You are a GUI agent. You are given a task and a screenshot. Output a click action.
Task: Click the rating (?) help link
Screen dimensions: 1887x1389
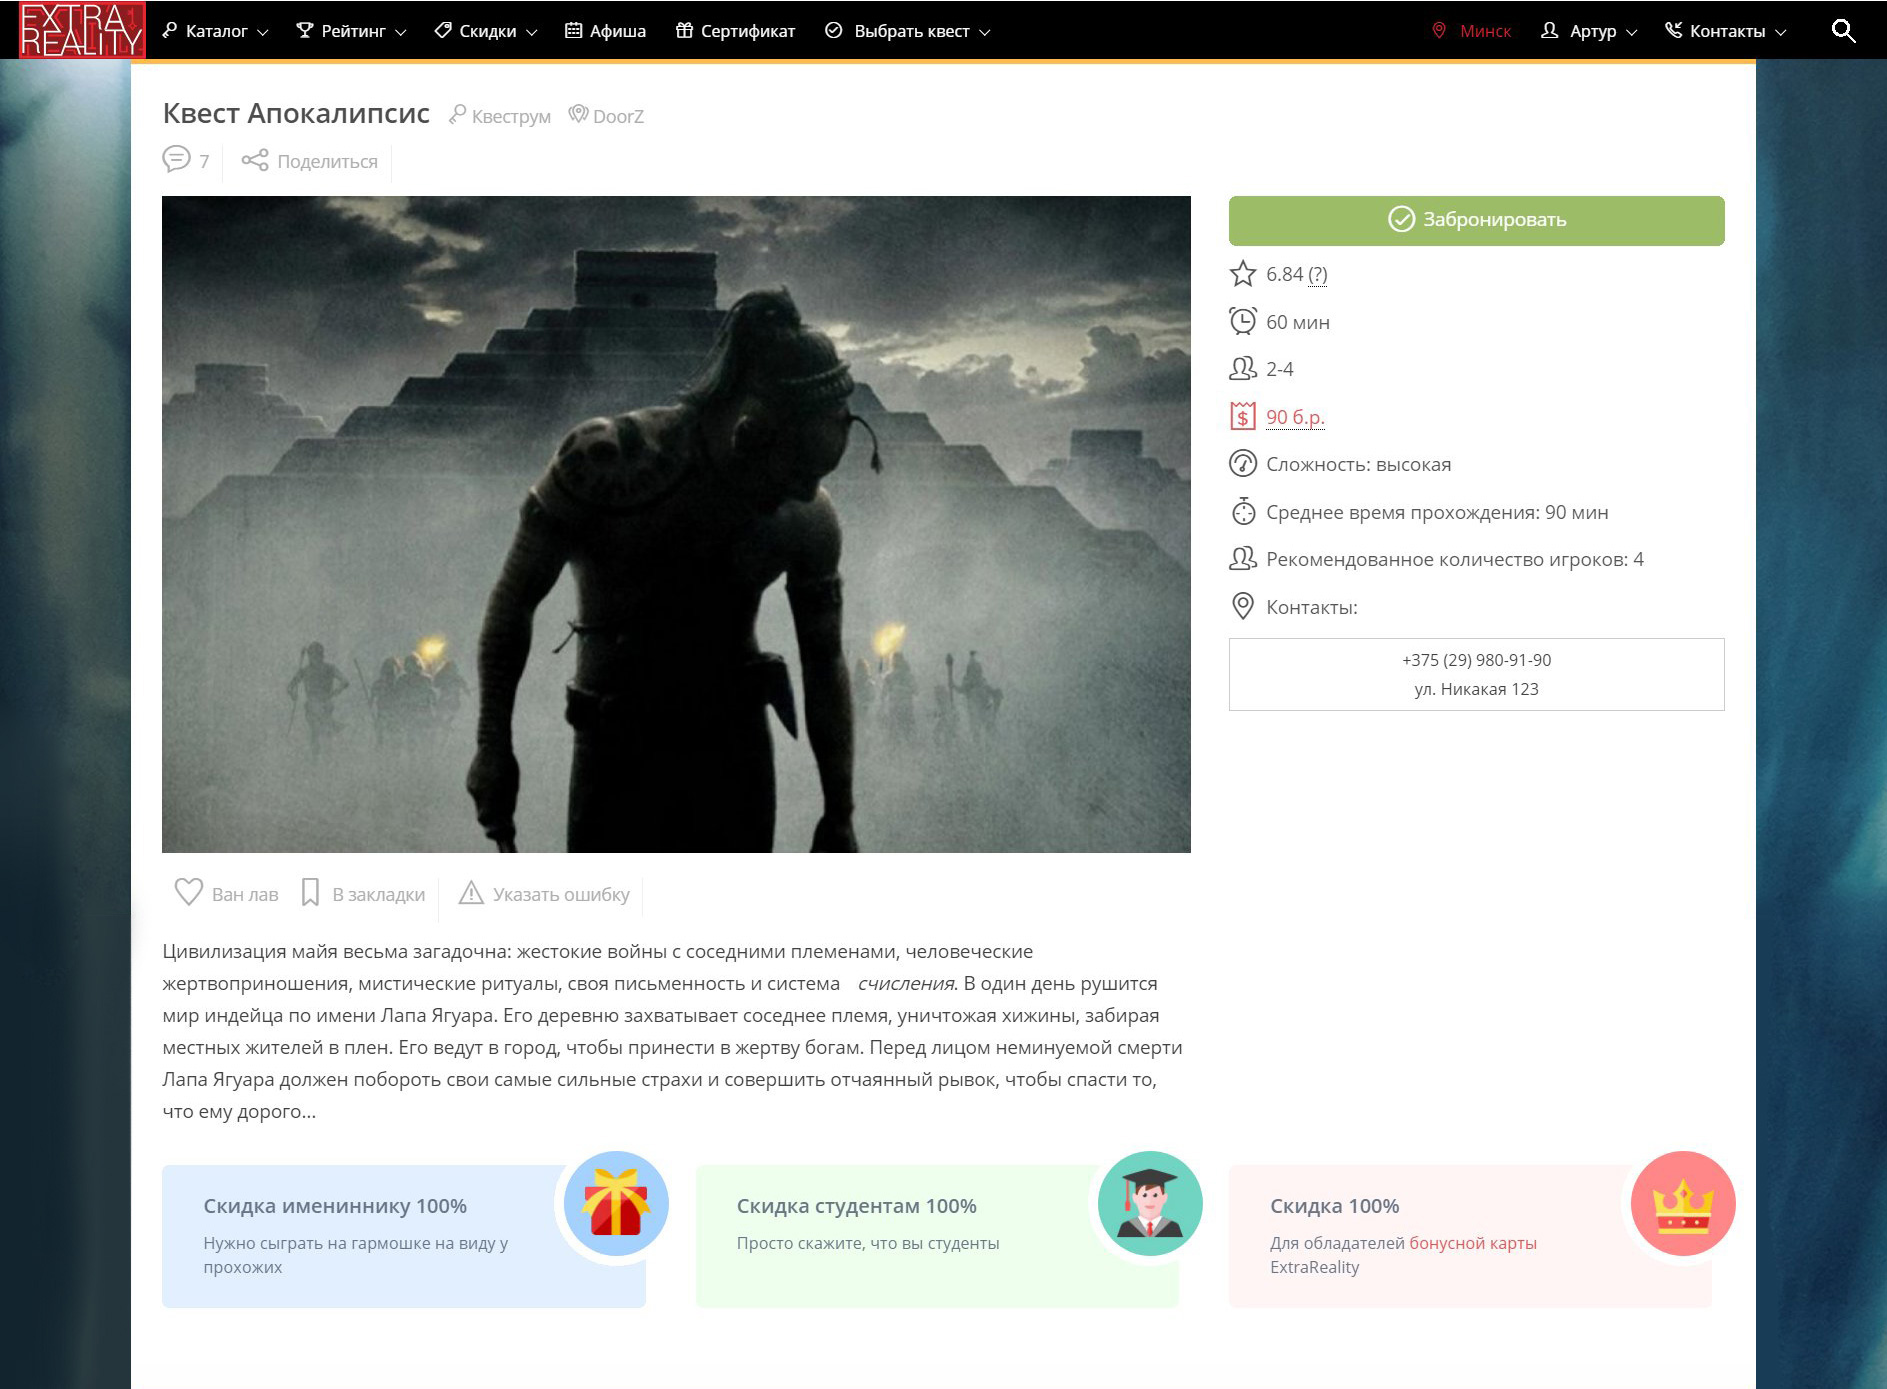point(1318,275)
